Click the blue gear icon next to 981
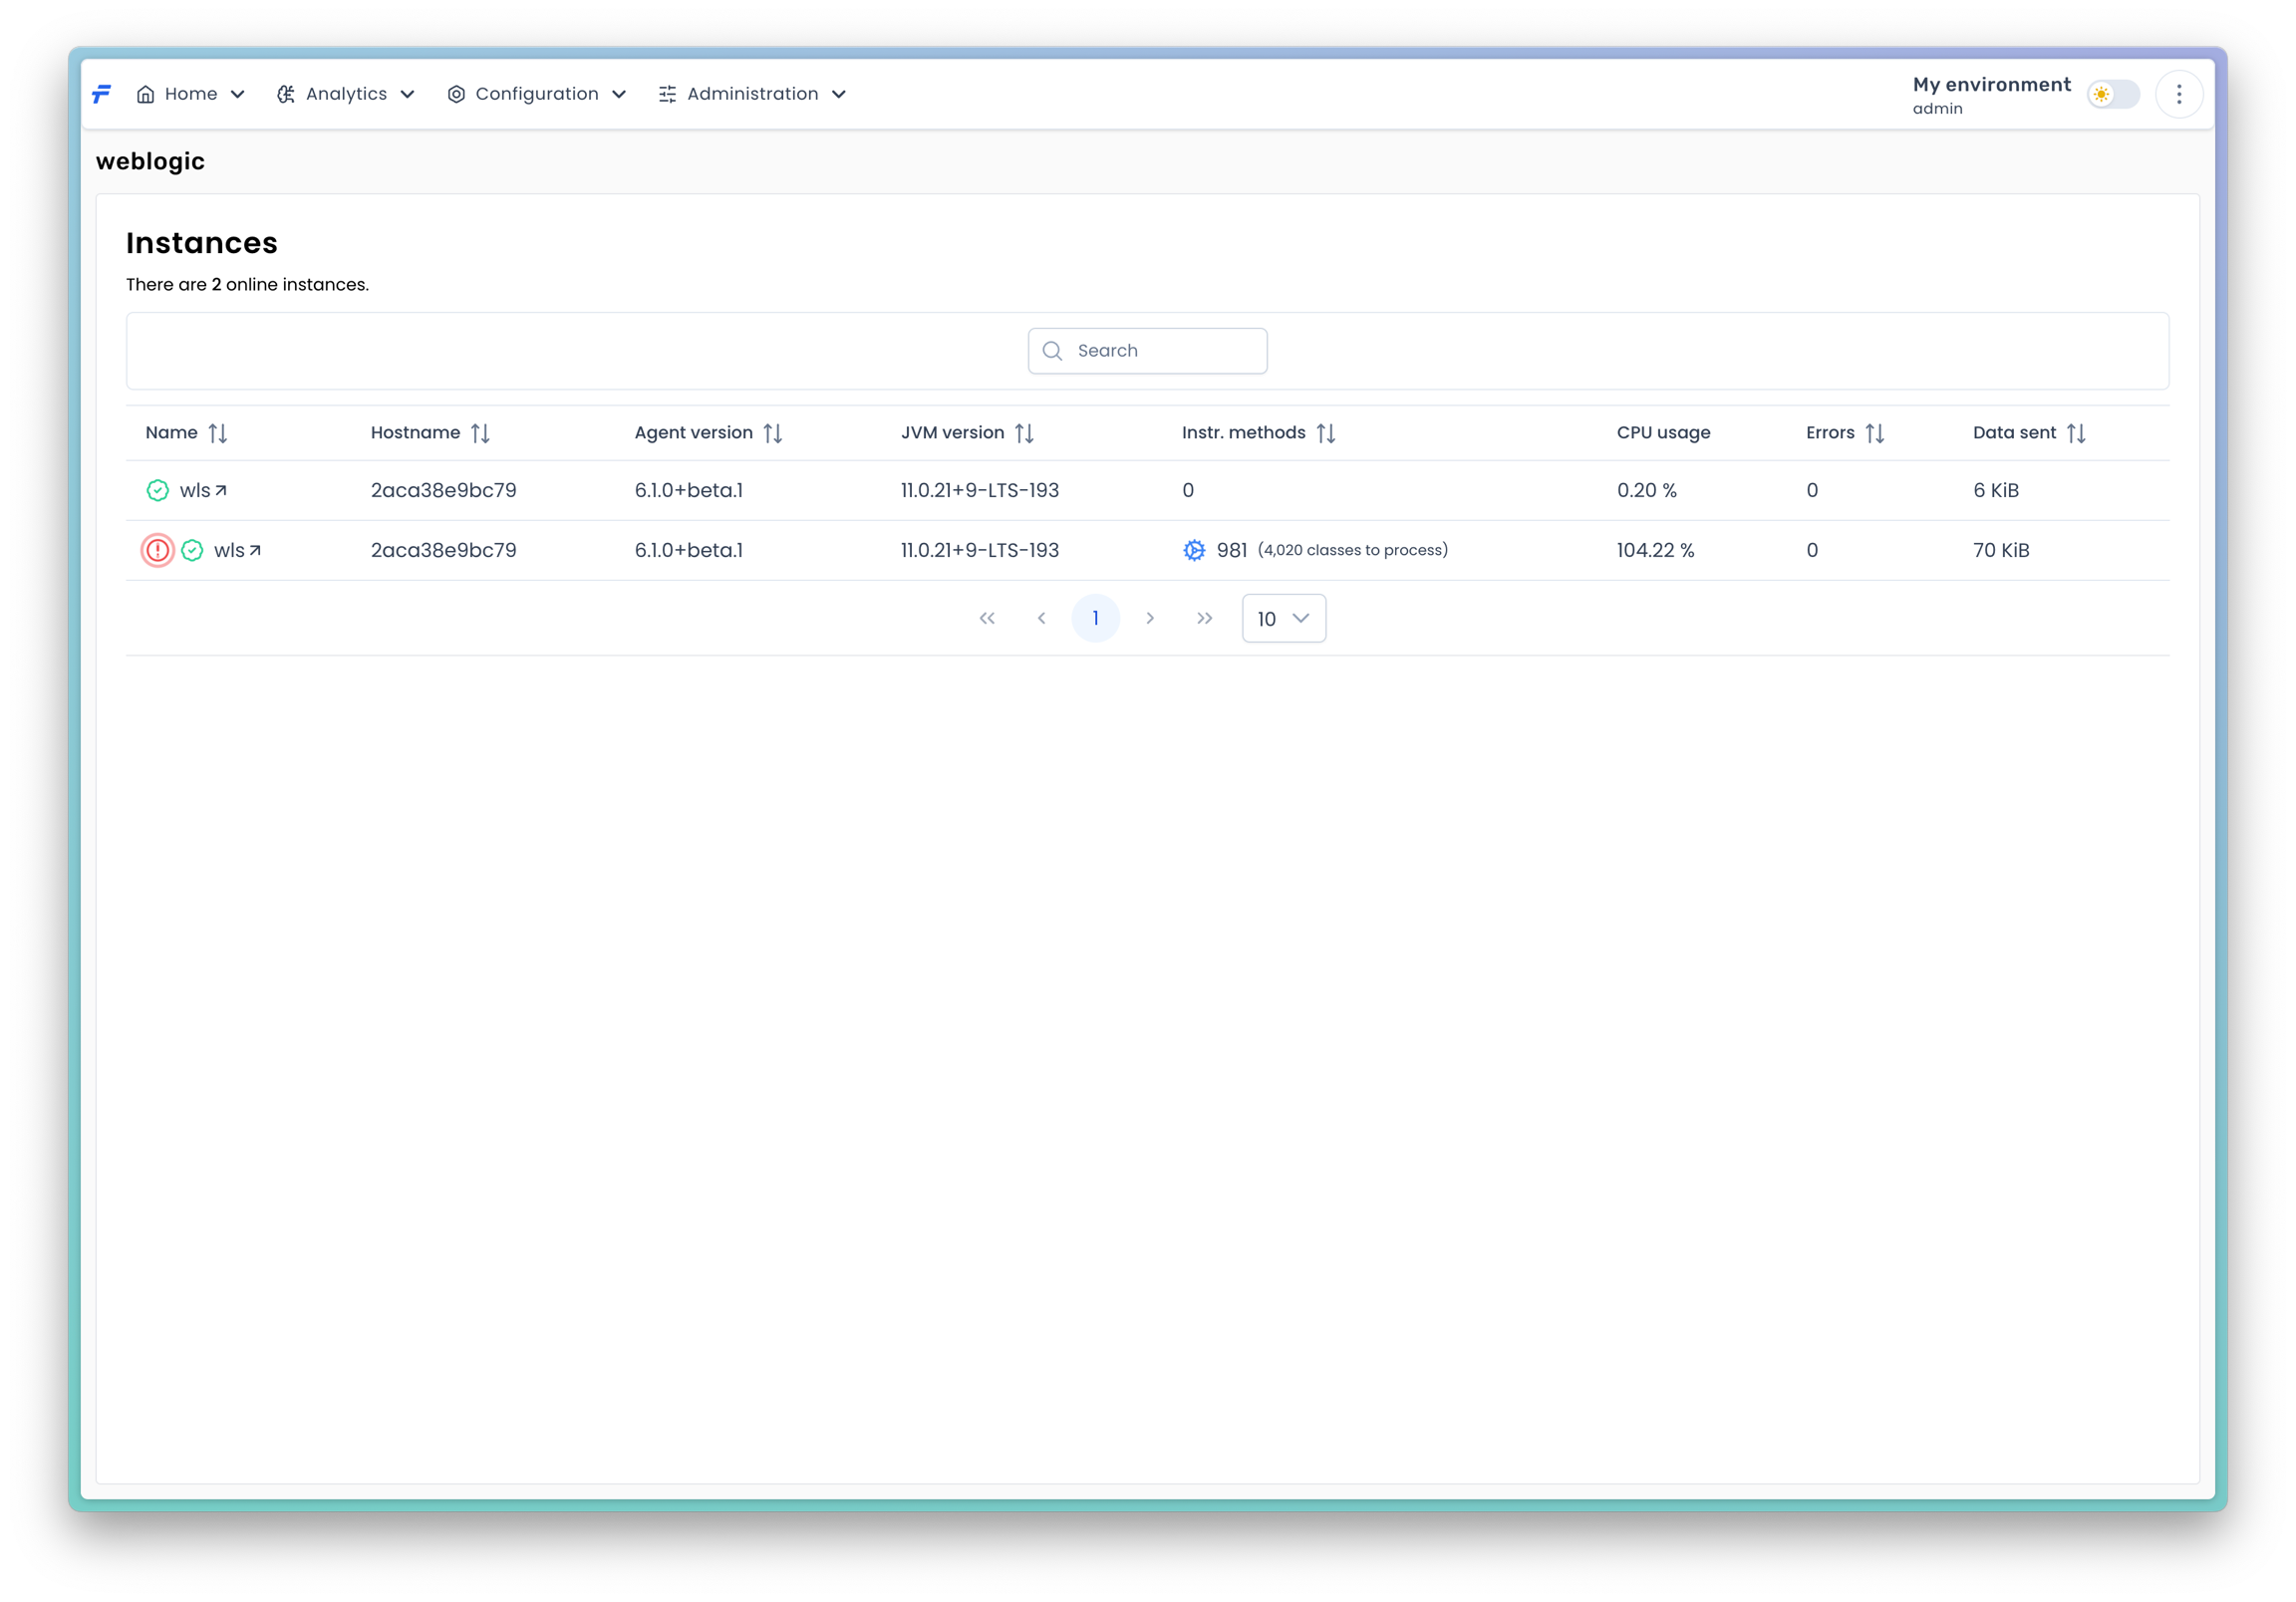 [1194, 550]
